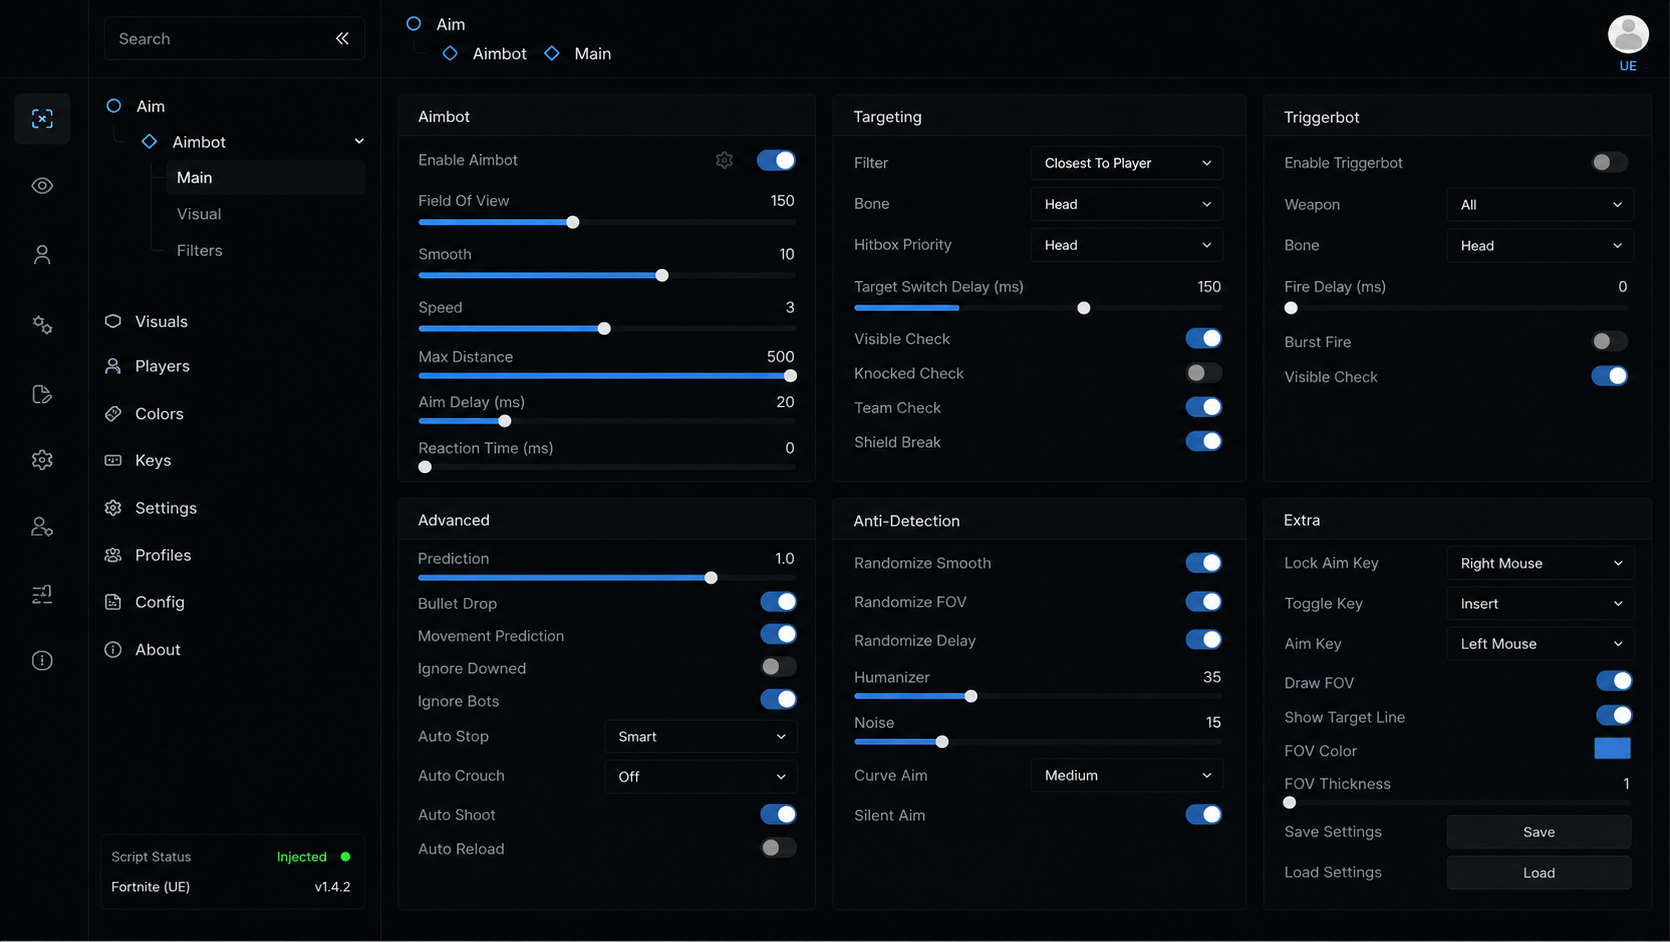
Task: Toggle Silent Aim off
Action: 1204,814
